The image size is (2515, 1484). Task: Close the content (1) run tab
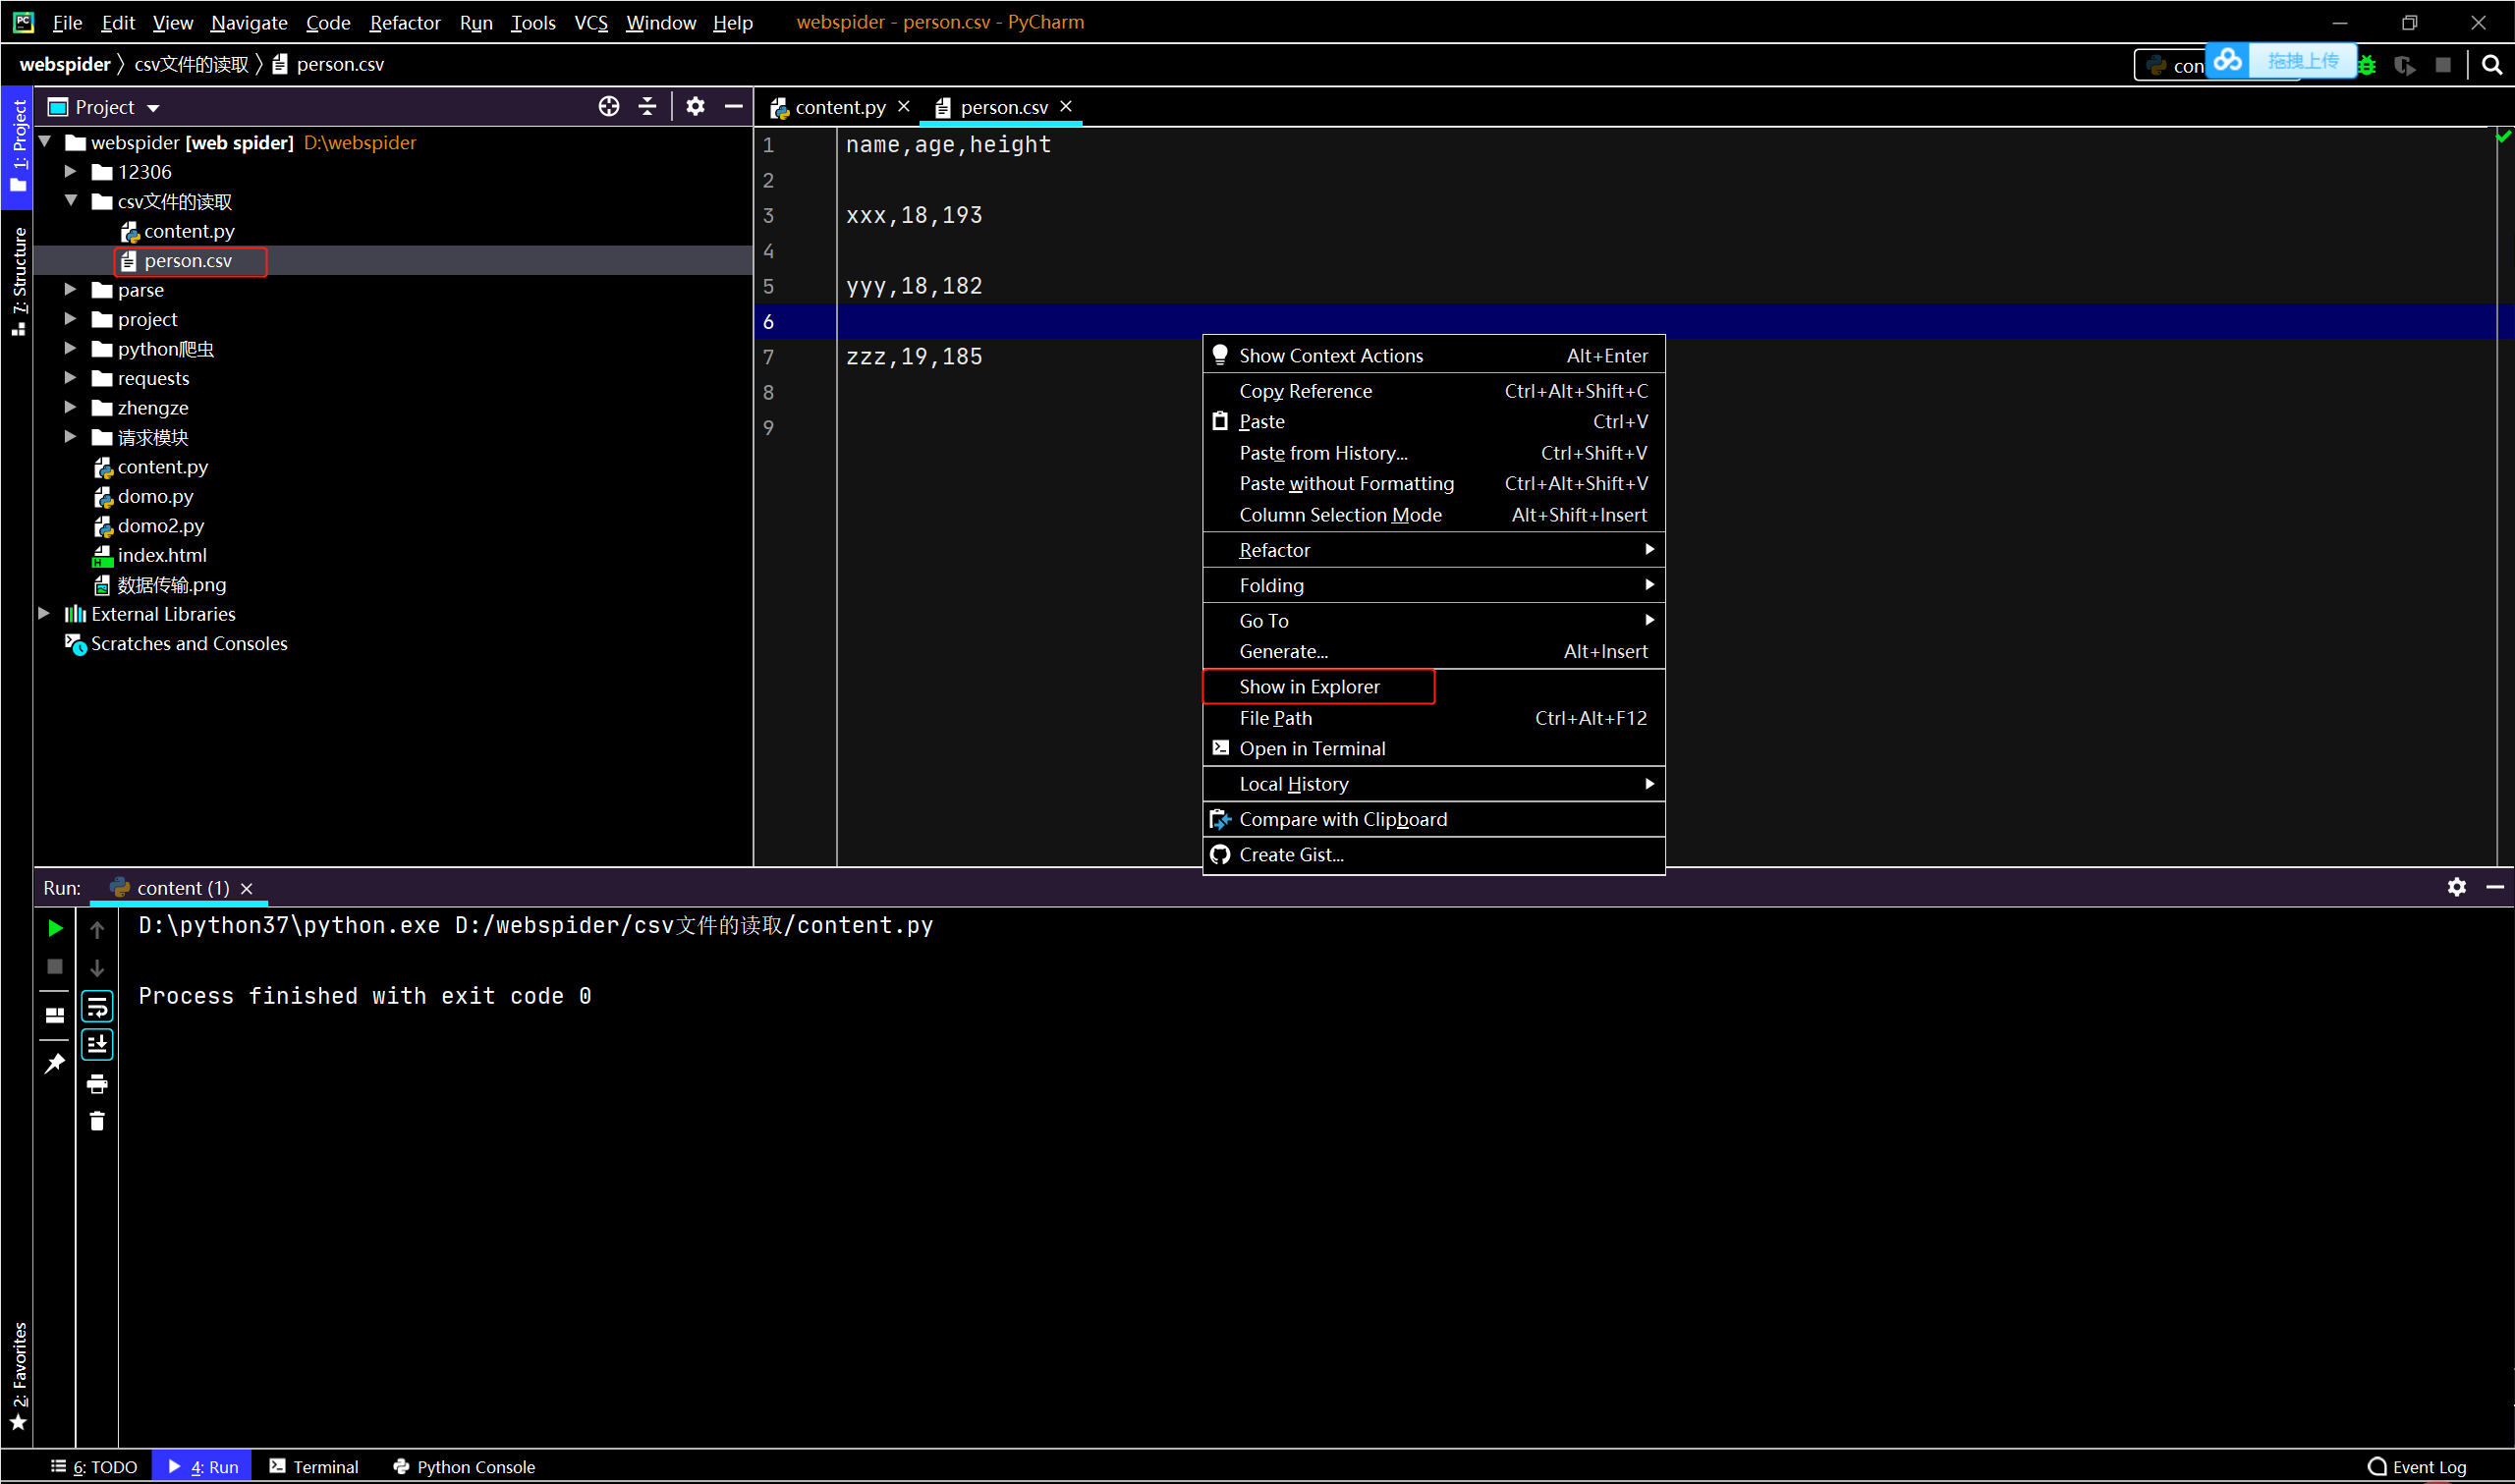click(246, 888)
